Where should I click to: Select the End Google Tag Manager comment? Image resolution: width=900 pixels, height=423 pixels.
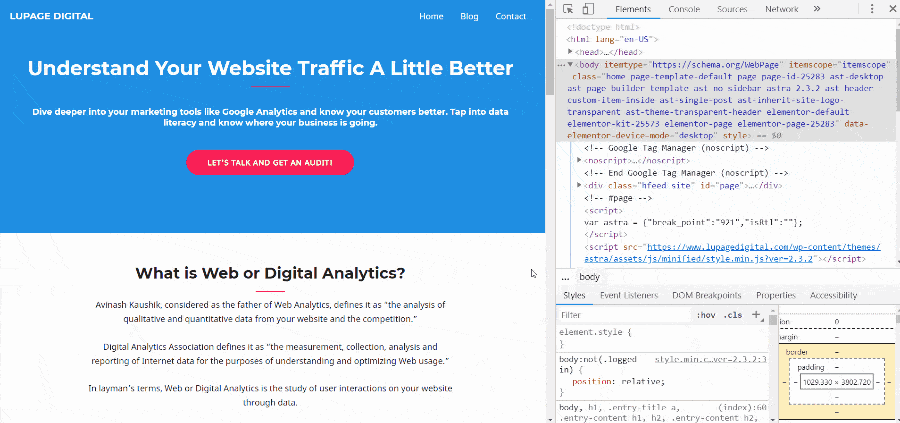pyautogui.click(x=686, y=173)
